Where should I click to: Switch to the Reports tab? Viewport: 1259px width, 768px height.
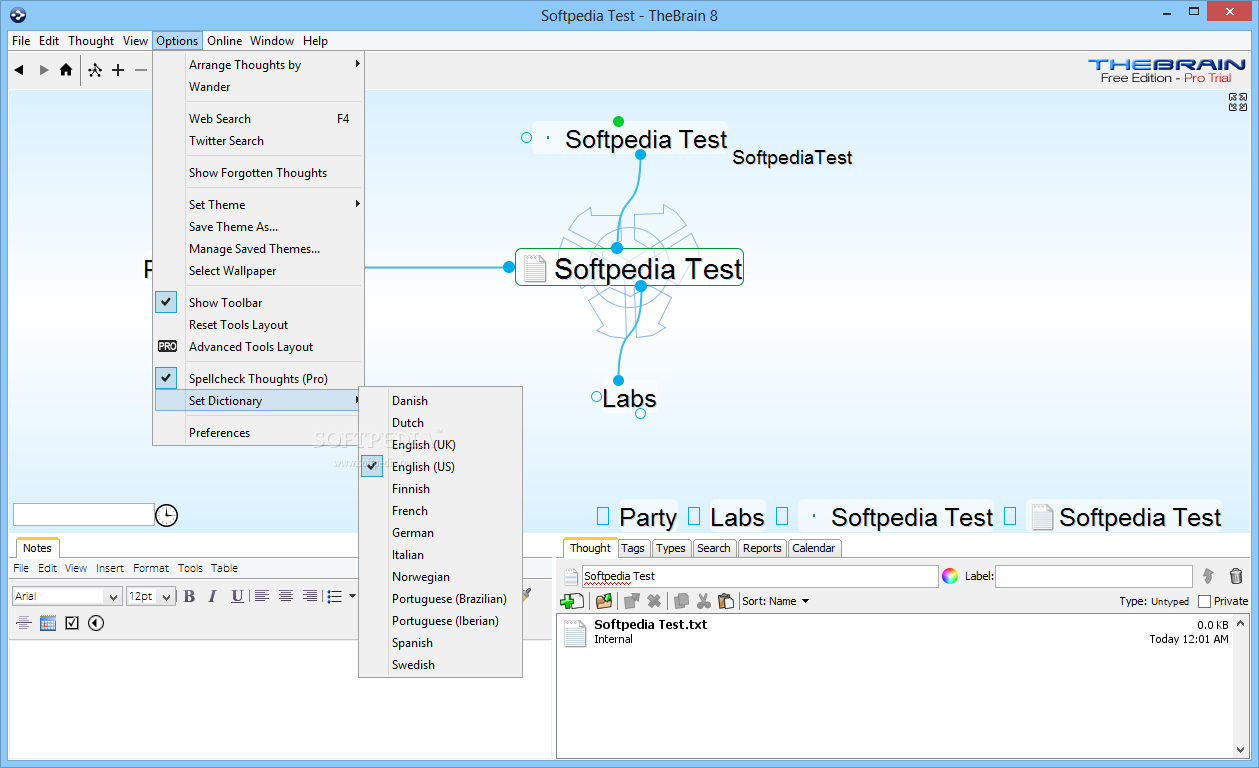pos(762,548)
